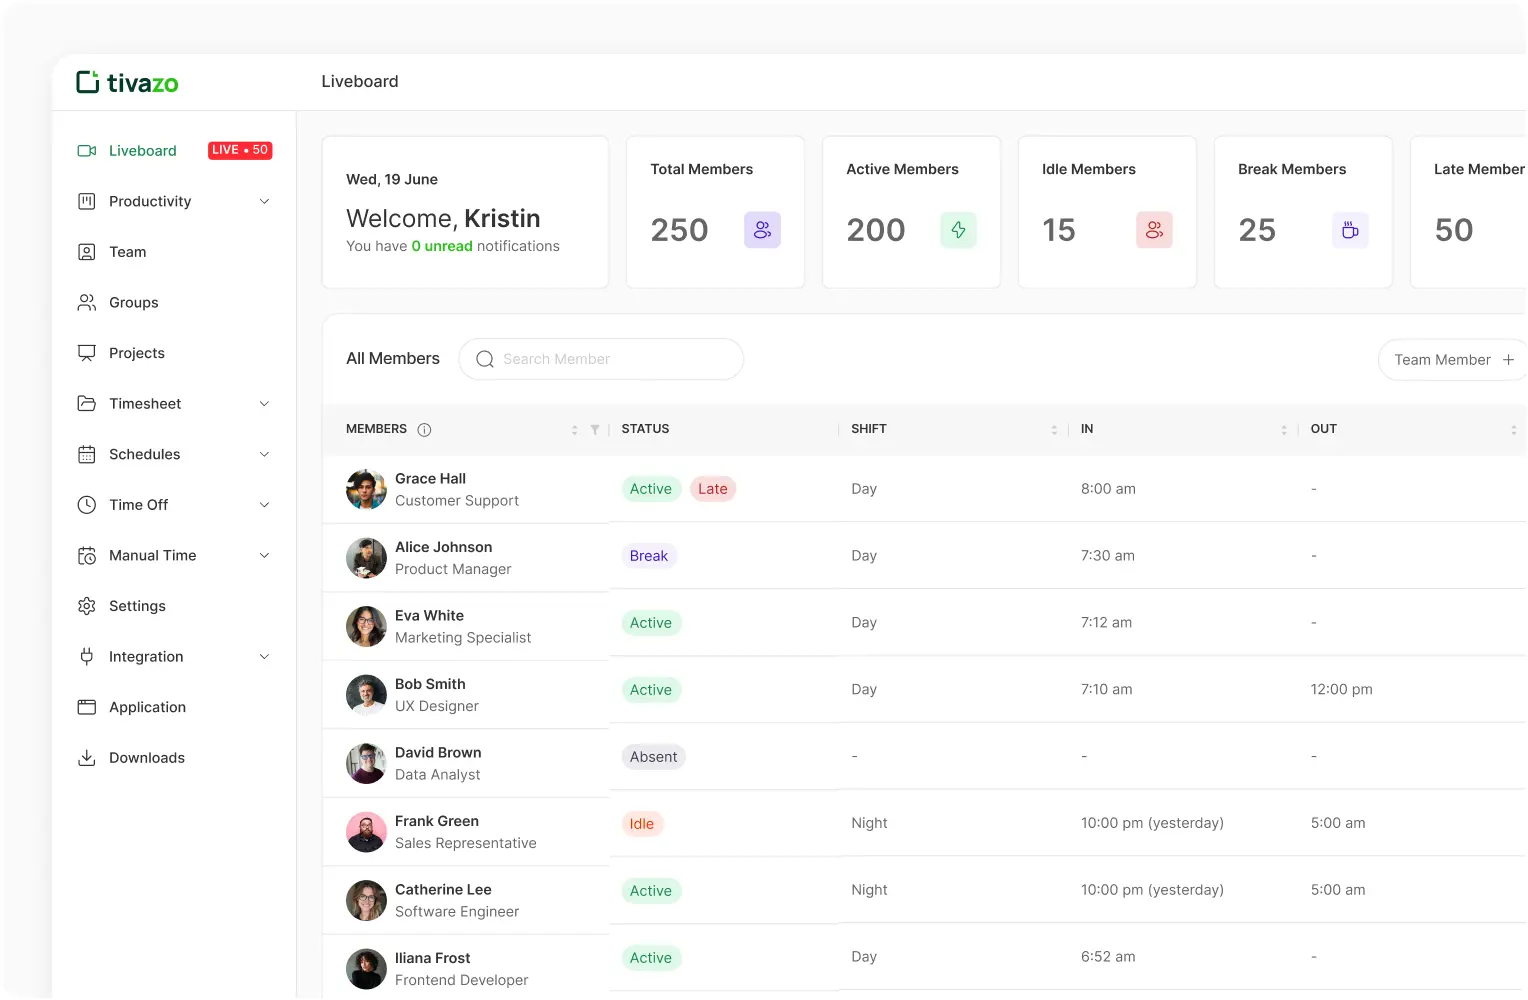The width and height of the screenshot is (1528, 1000).
Task: Click the Liveboard camera icon
Action: point(87,151)
